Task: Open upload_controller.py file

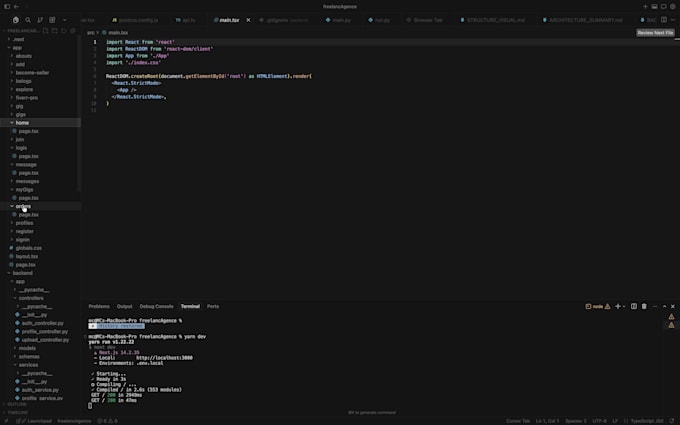Action: pyautogui.click(x=45, y=340)
